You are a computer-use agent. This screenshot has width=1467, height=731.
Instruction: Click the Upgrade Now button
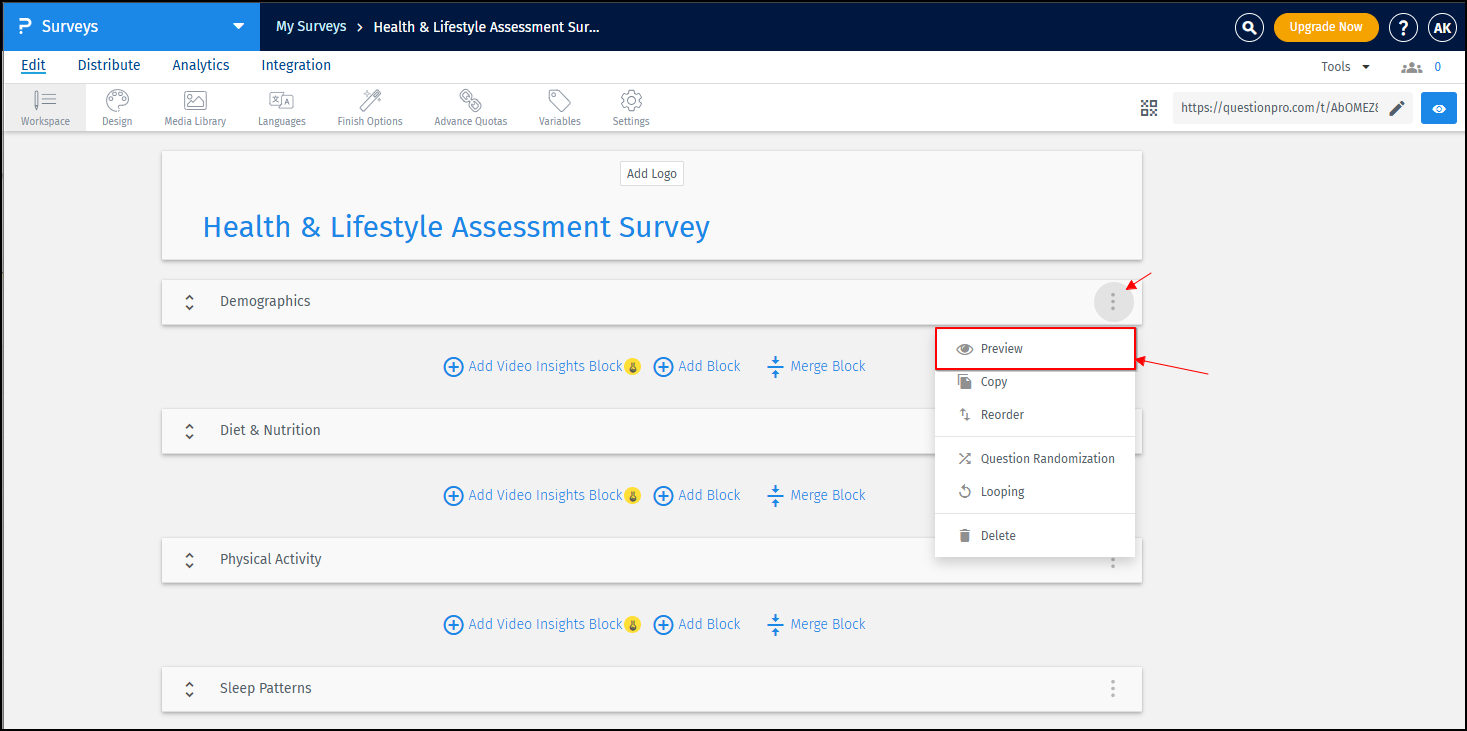pyautogui.click(x=1325, y=27)
